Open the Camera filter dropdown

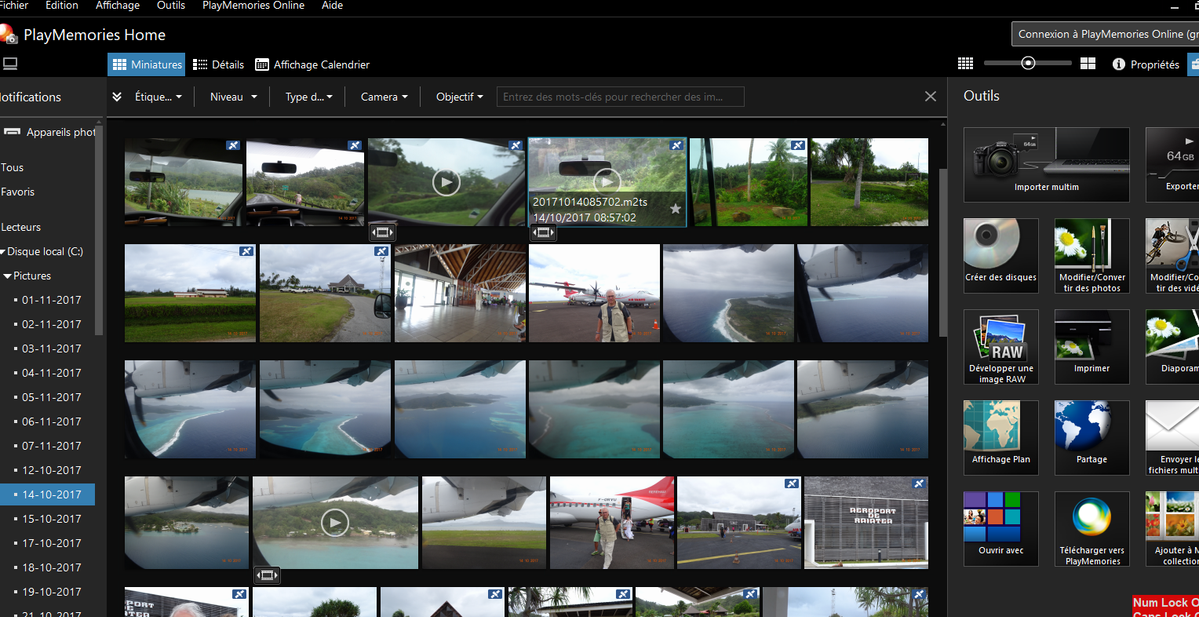(384, 97)
